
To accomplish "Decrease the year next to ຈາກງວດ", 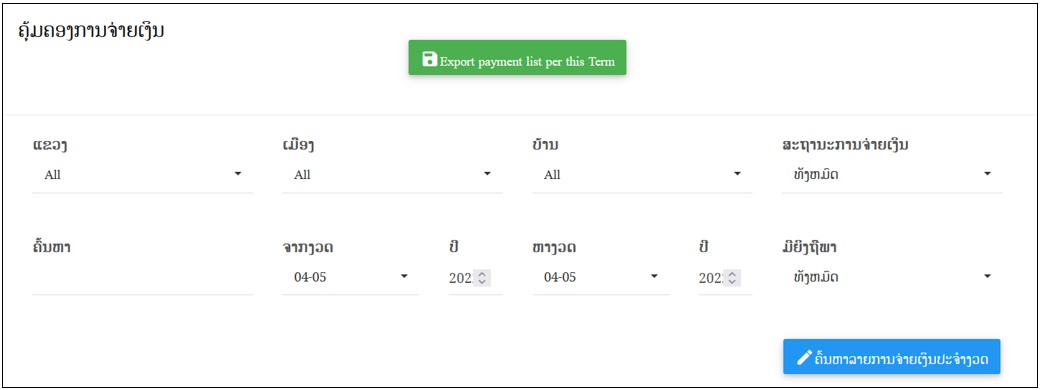I will point(483,282).
